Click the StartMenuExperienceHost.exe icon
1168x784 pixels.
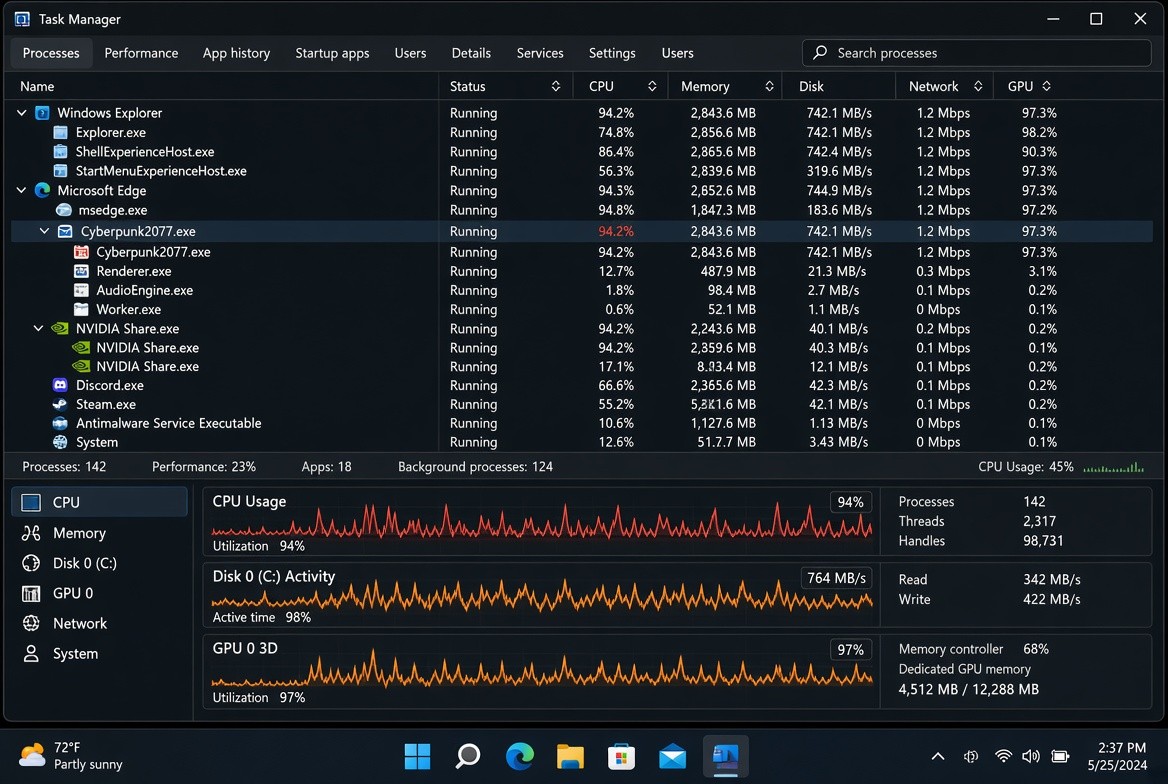tap(61, 171)
